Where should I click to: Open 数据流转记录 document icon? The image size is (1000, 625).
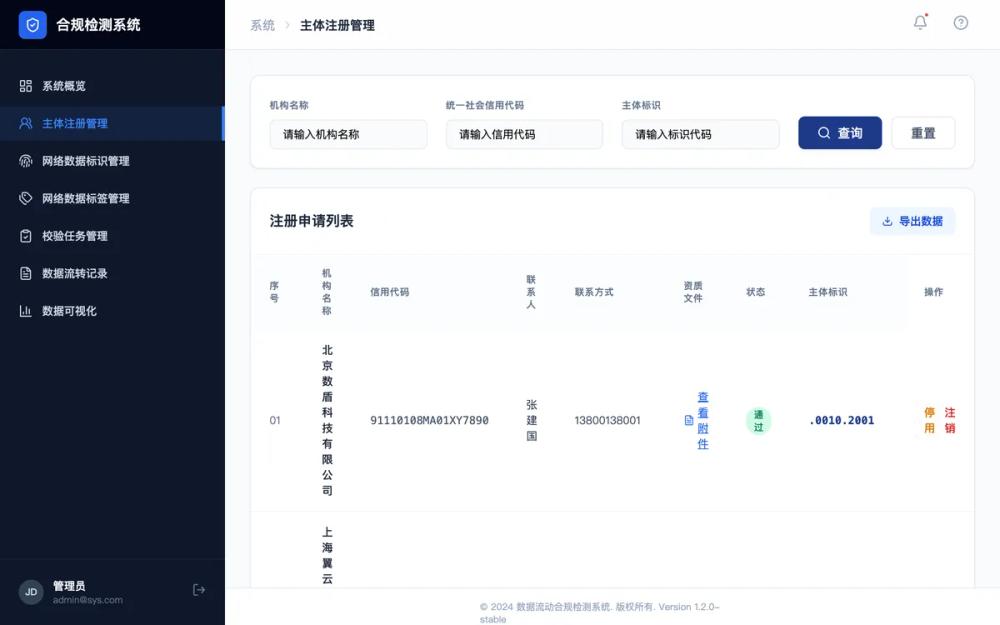[28, 273]
